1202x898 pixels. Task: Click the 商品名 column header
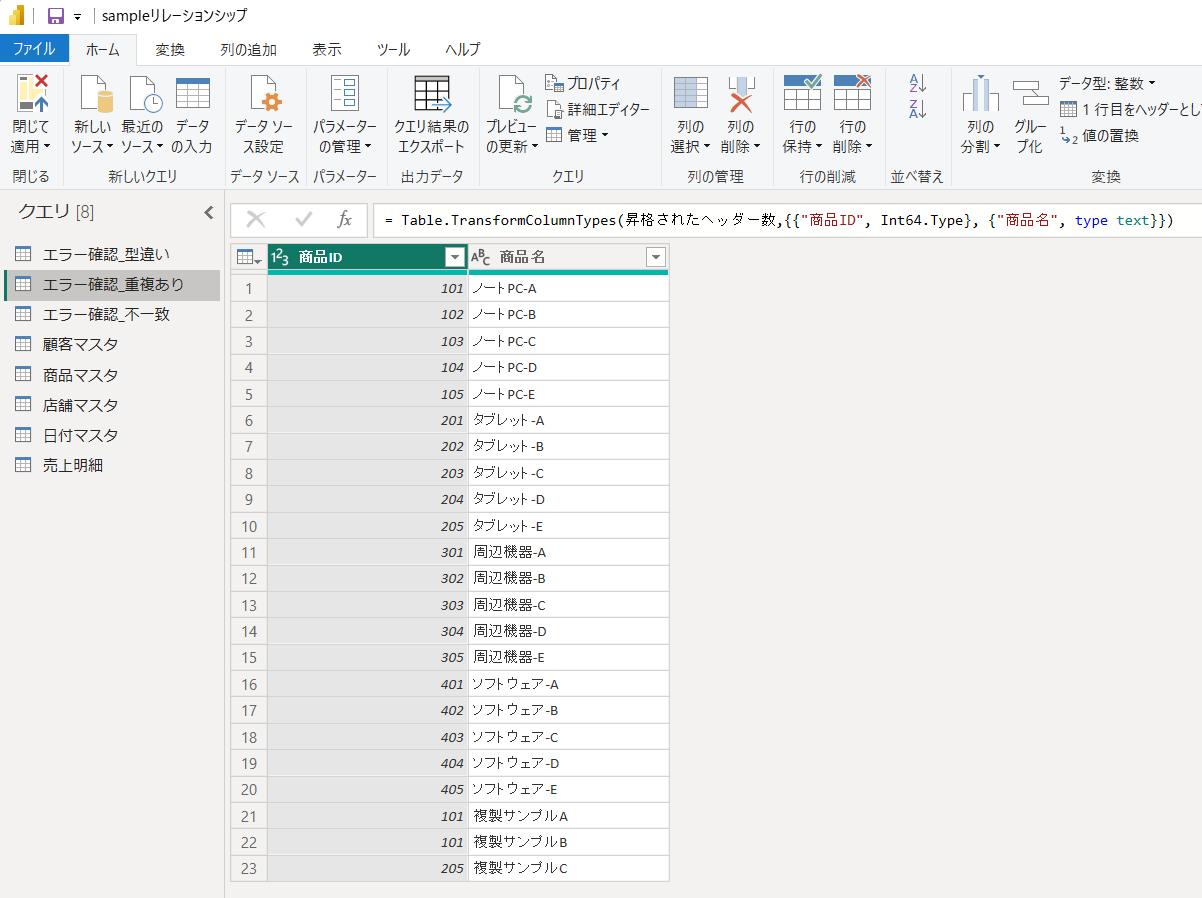(x=568, y=257)
